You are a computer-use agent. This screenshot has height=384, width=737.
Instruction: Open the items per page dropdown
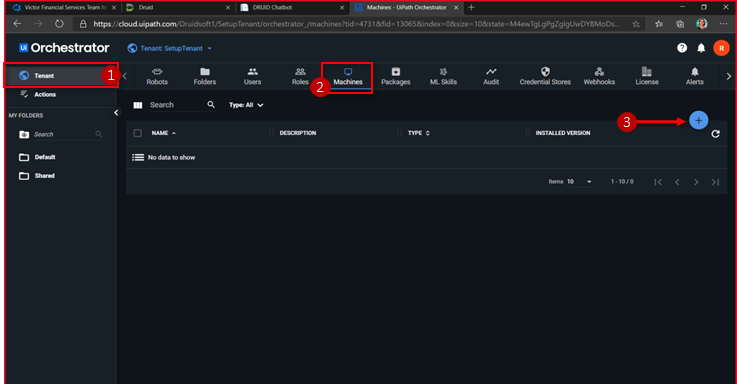pos(579,182)
